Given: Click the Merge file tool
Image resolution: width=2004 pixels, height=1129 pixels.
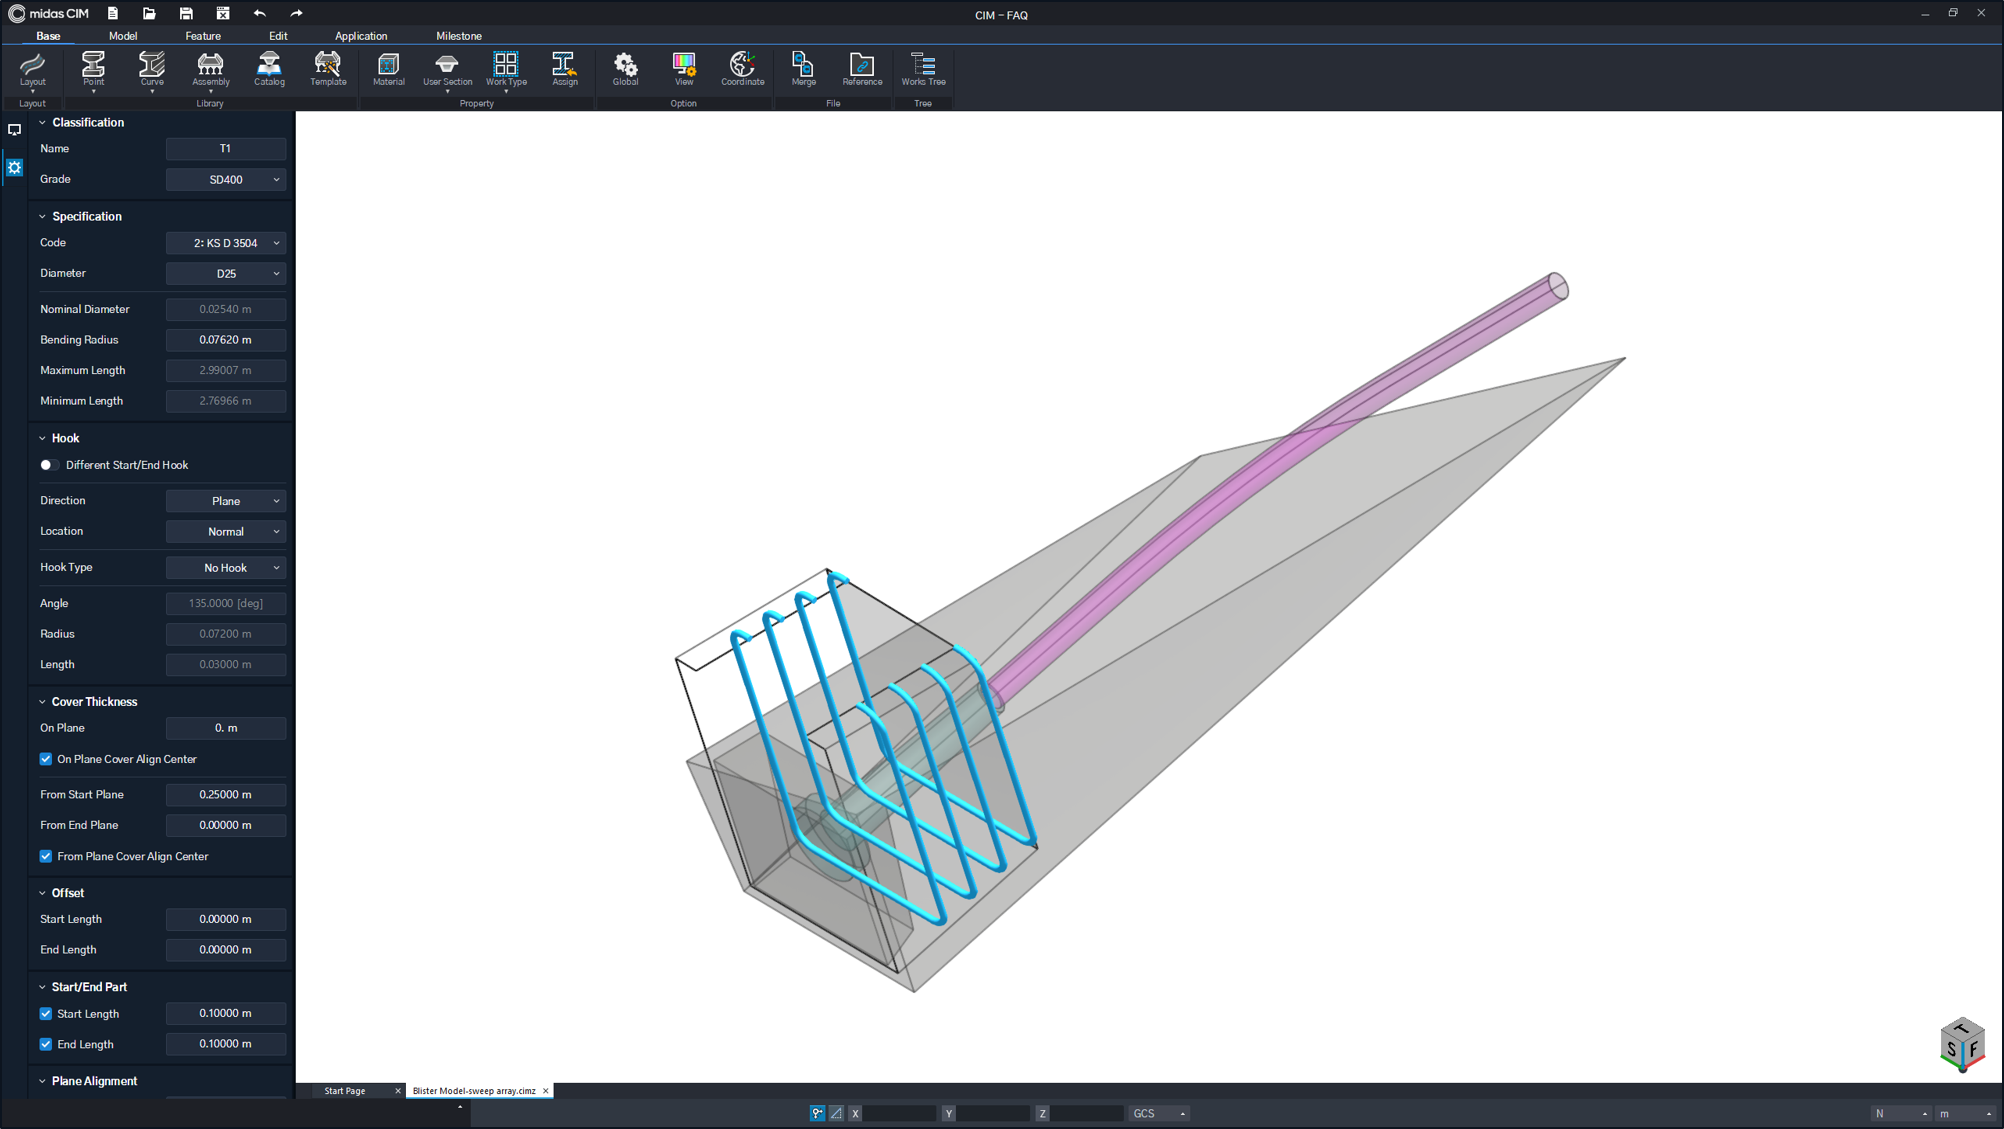Looking at the screenshot, I should 803,69.
